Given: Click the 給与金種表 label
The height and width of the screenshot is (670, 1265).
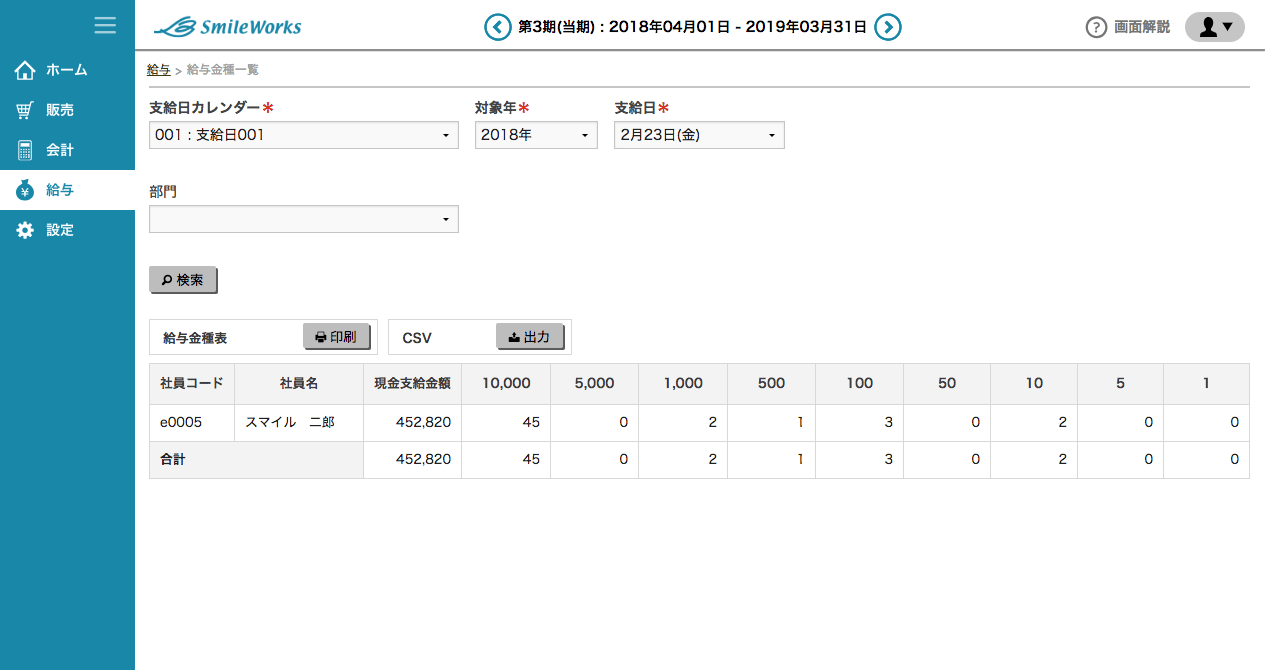Looking at the screenshot, I should 195,339.
